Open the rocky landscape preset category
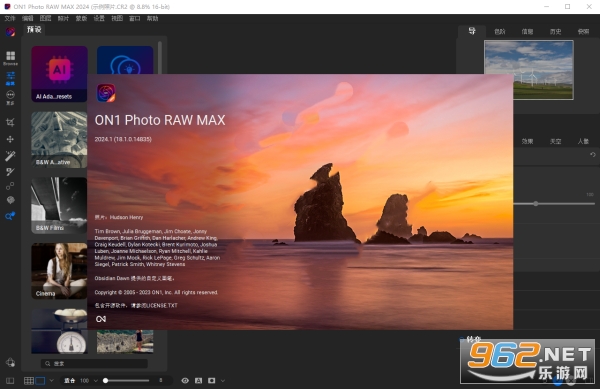The width and height of the screenshot is (600, 389). pyautogui.click(x=125, y=342)
